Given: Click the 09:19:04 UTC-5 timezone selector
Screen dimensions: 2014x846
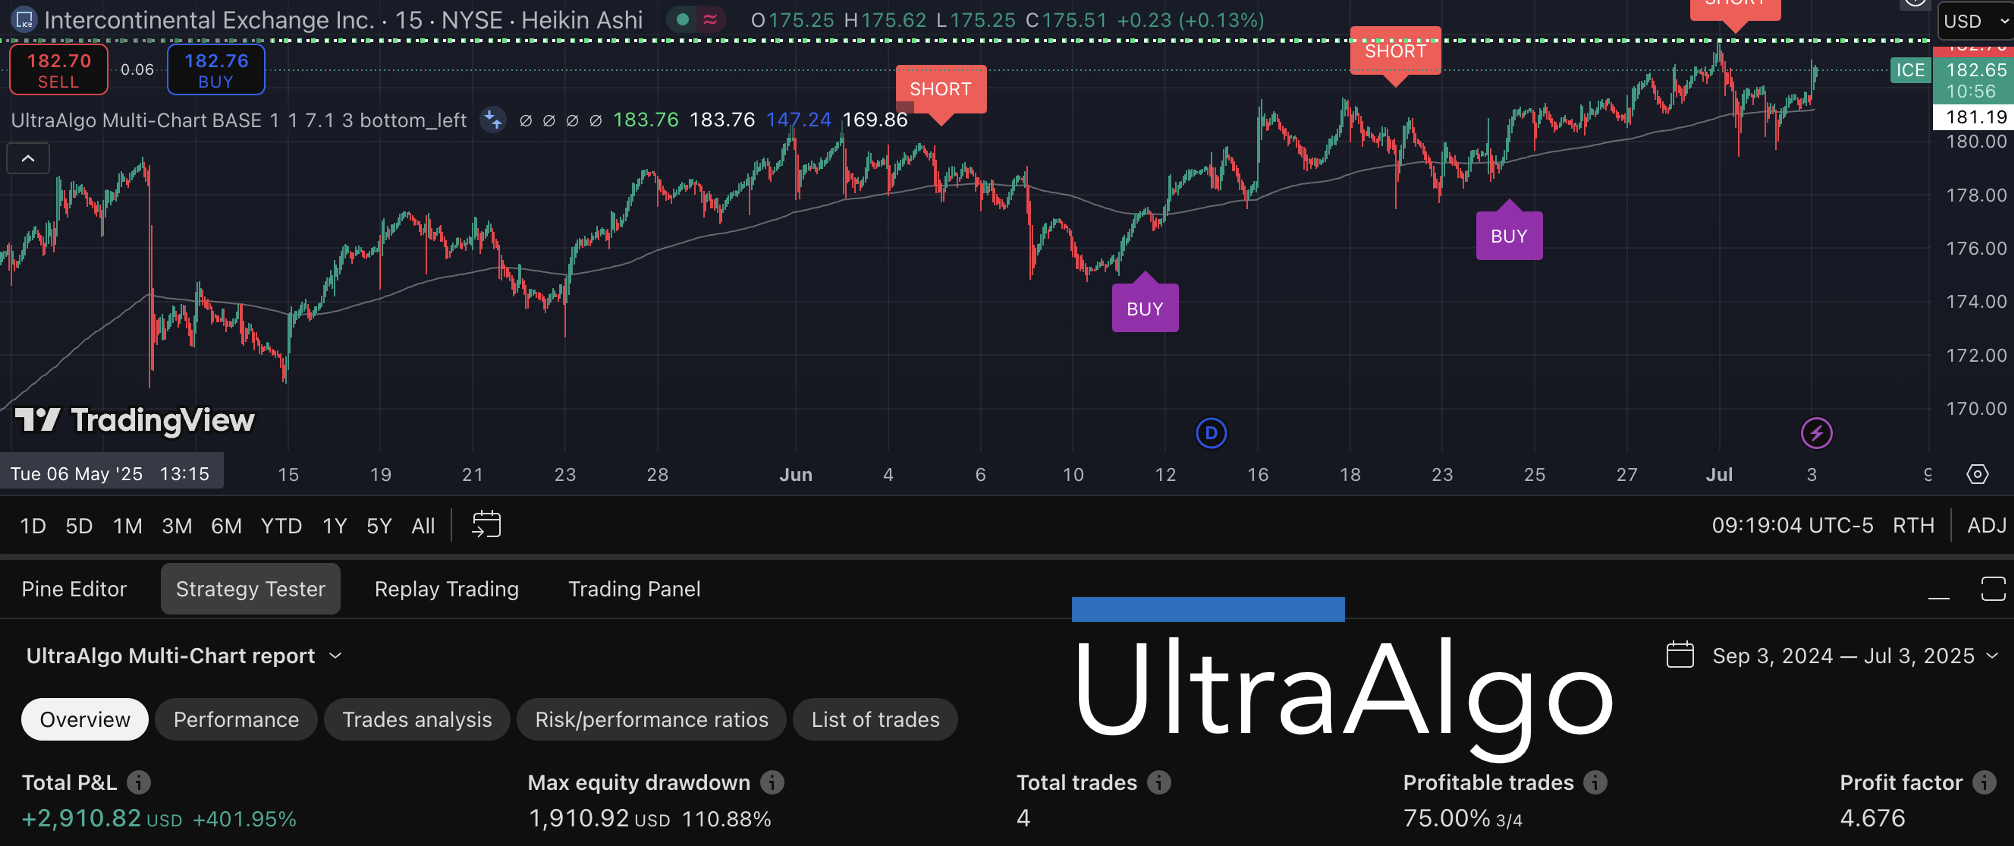Looking at the screenshot, I should (1792, 526).
